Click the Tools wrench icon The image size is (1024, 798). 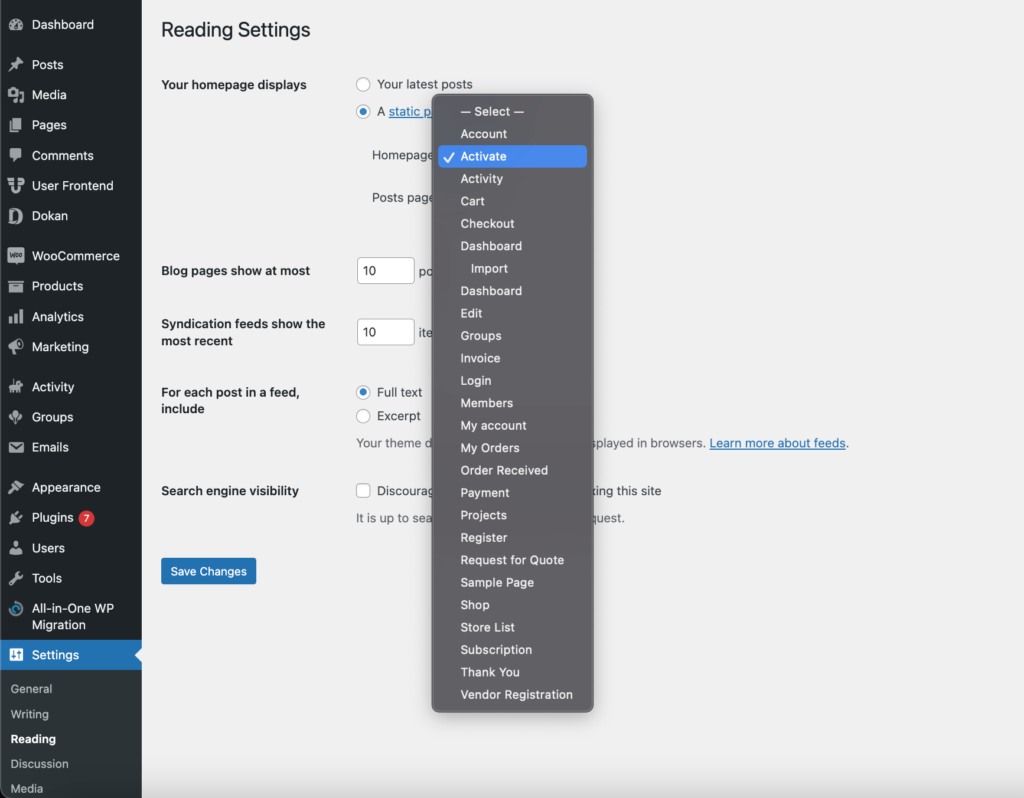(16, 578)
